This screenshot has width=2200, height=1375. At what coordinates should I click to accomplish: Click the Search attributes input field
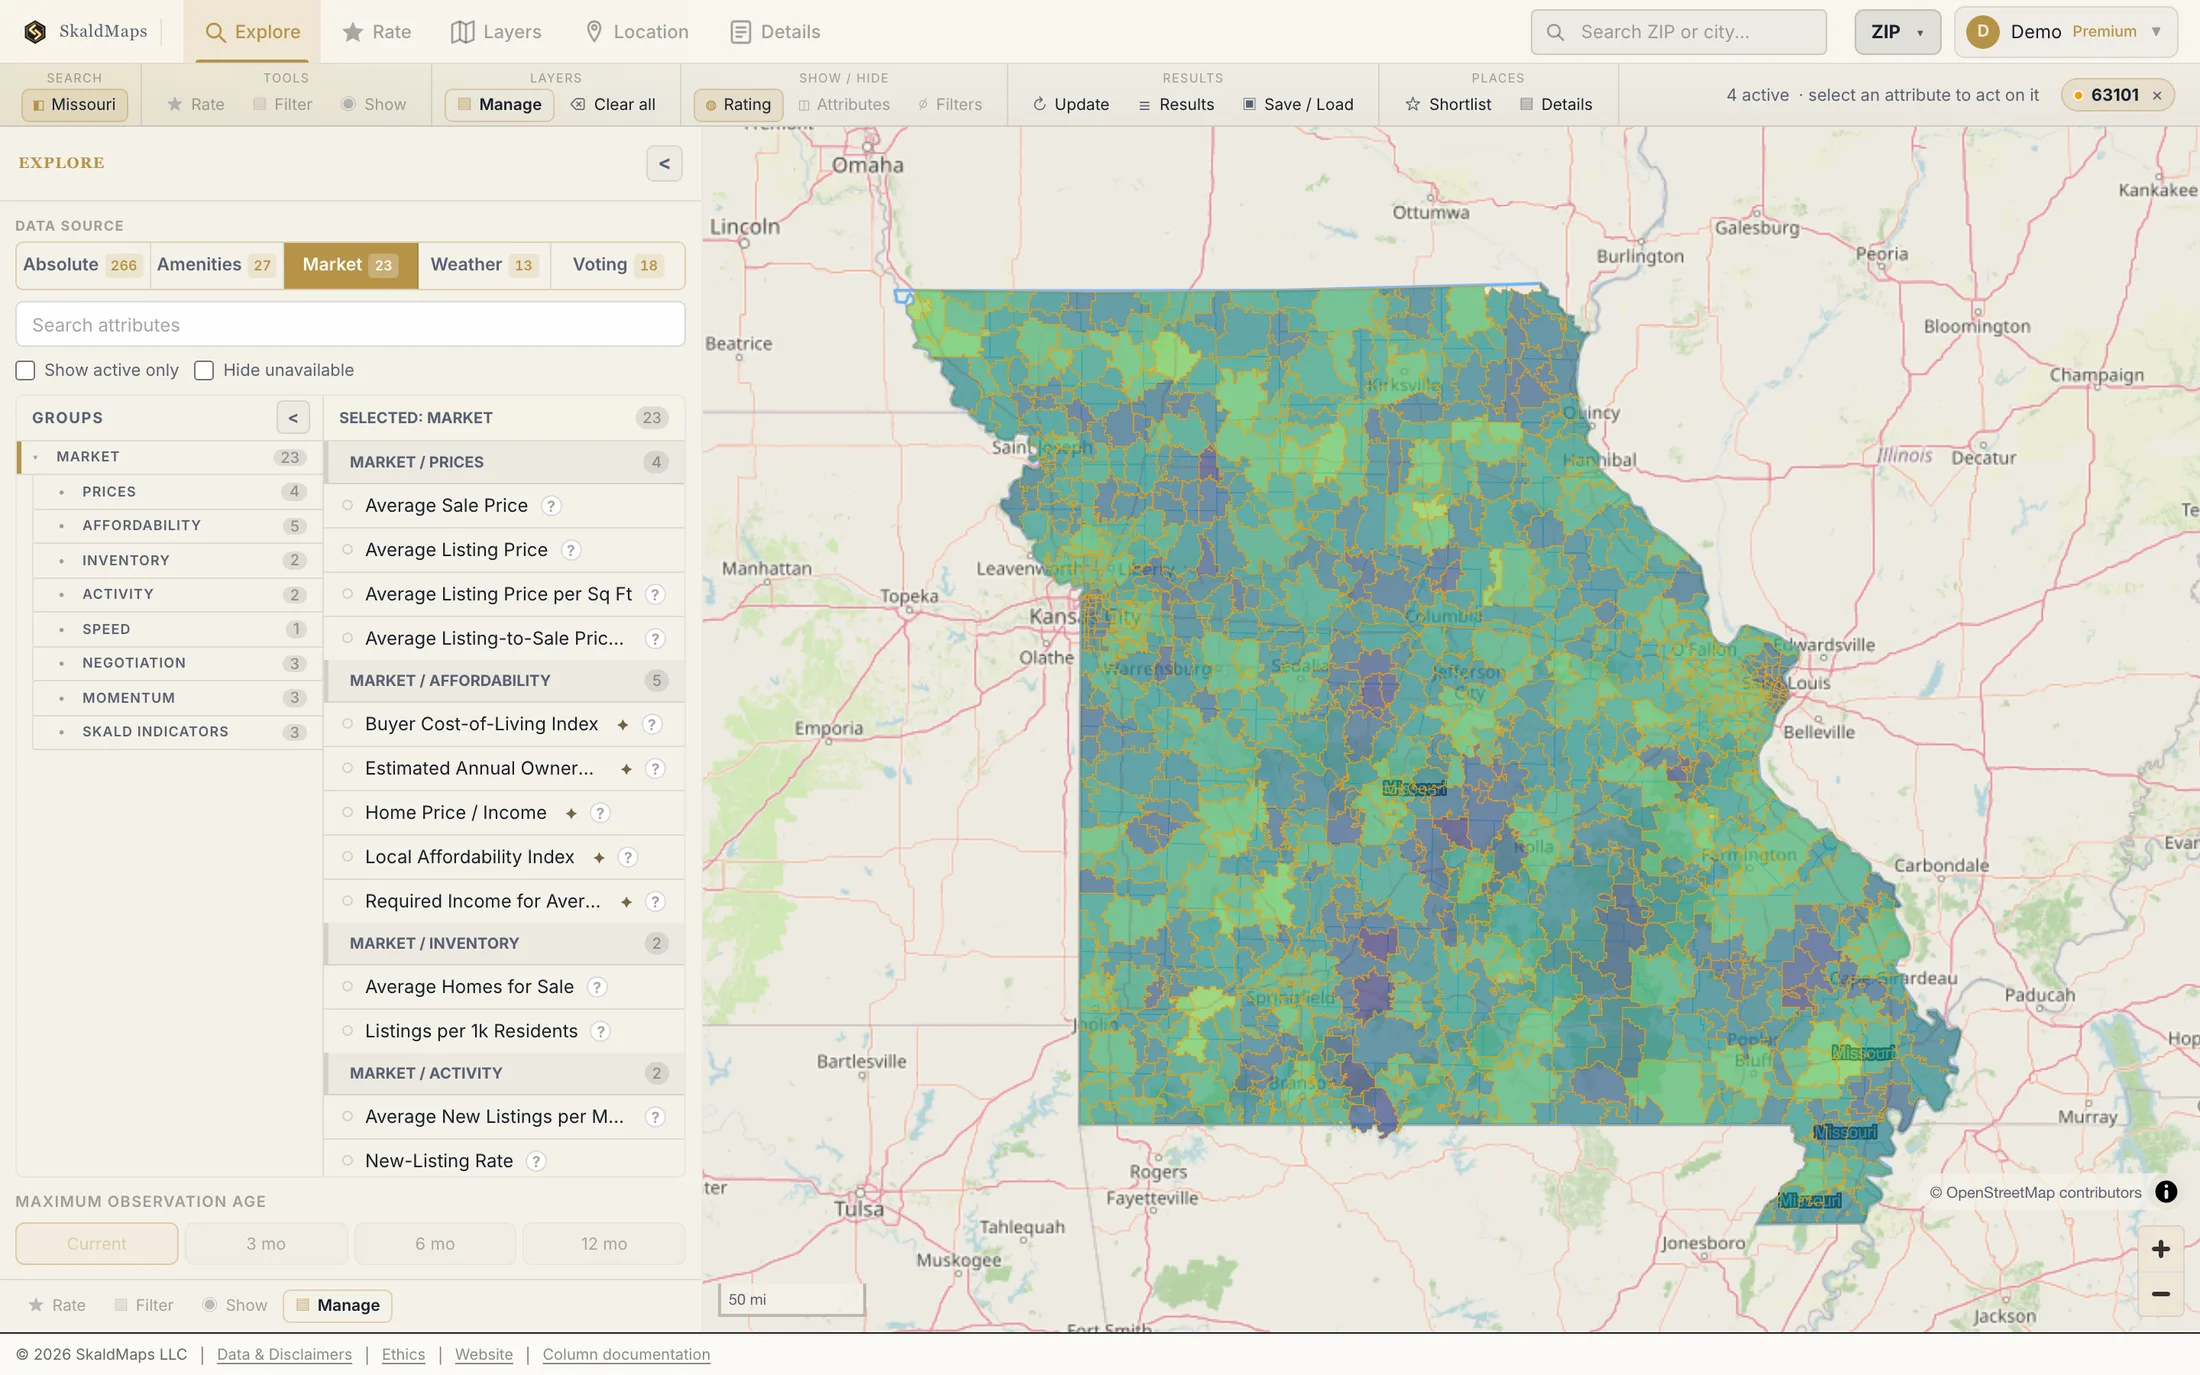[x=351, y=325]
